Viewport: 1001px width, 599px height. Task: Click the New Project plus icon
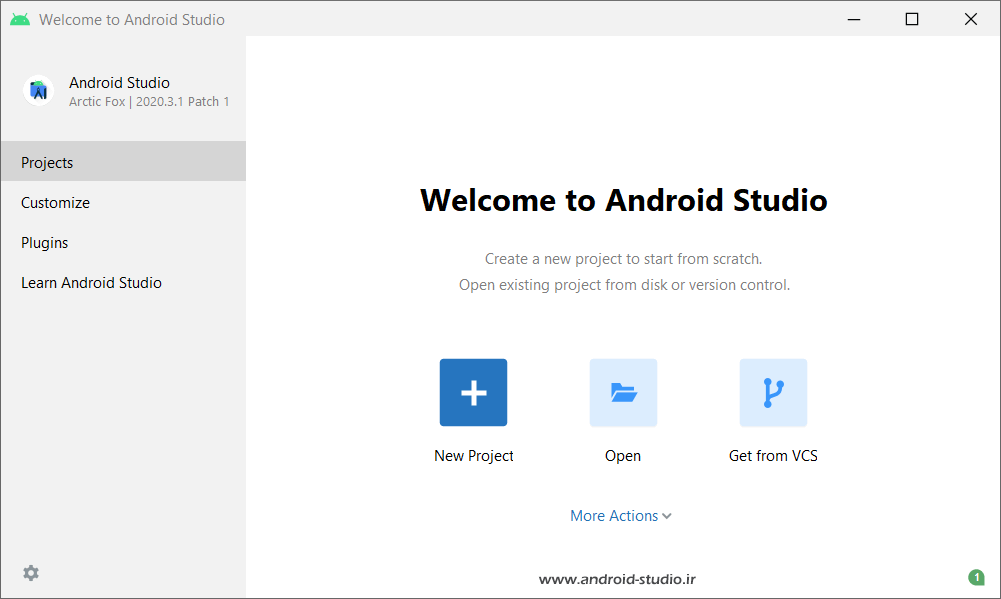click(x=473, y=392)
